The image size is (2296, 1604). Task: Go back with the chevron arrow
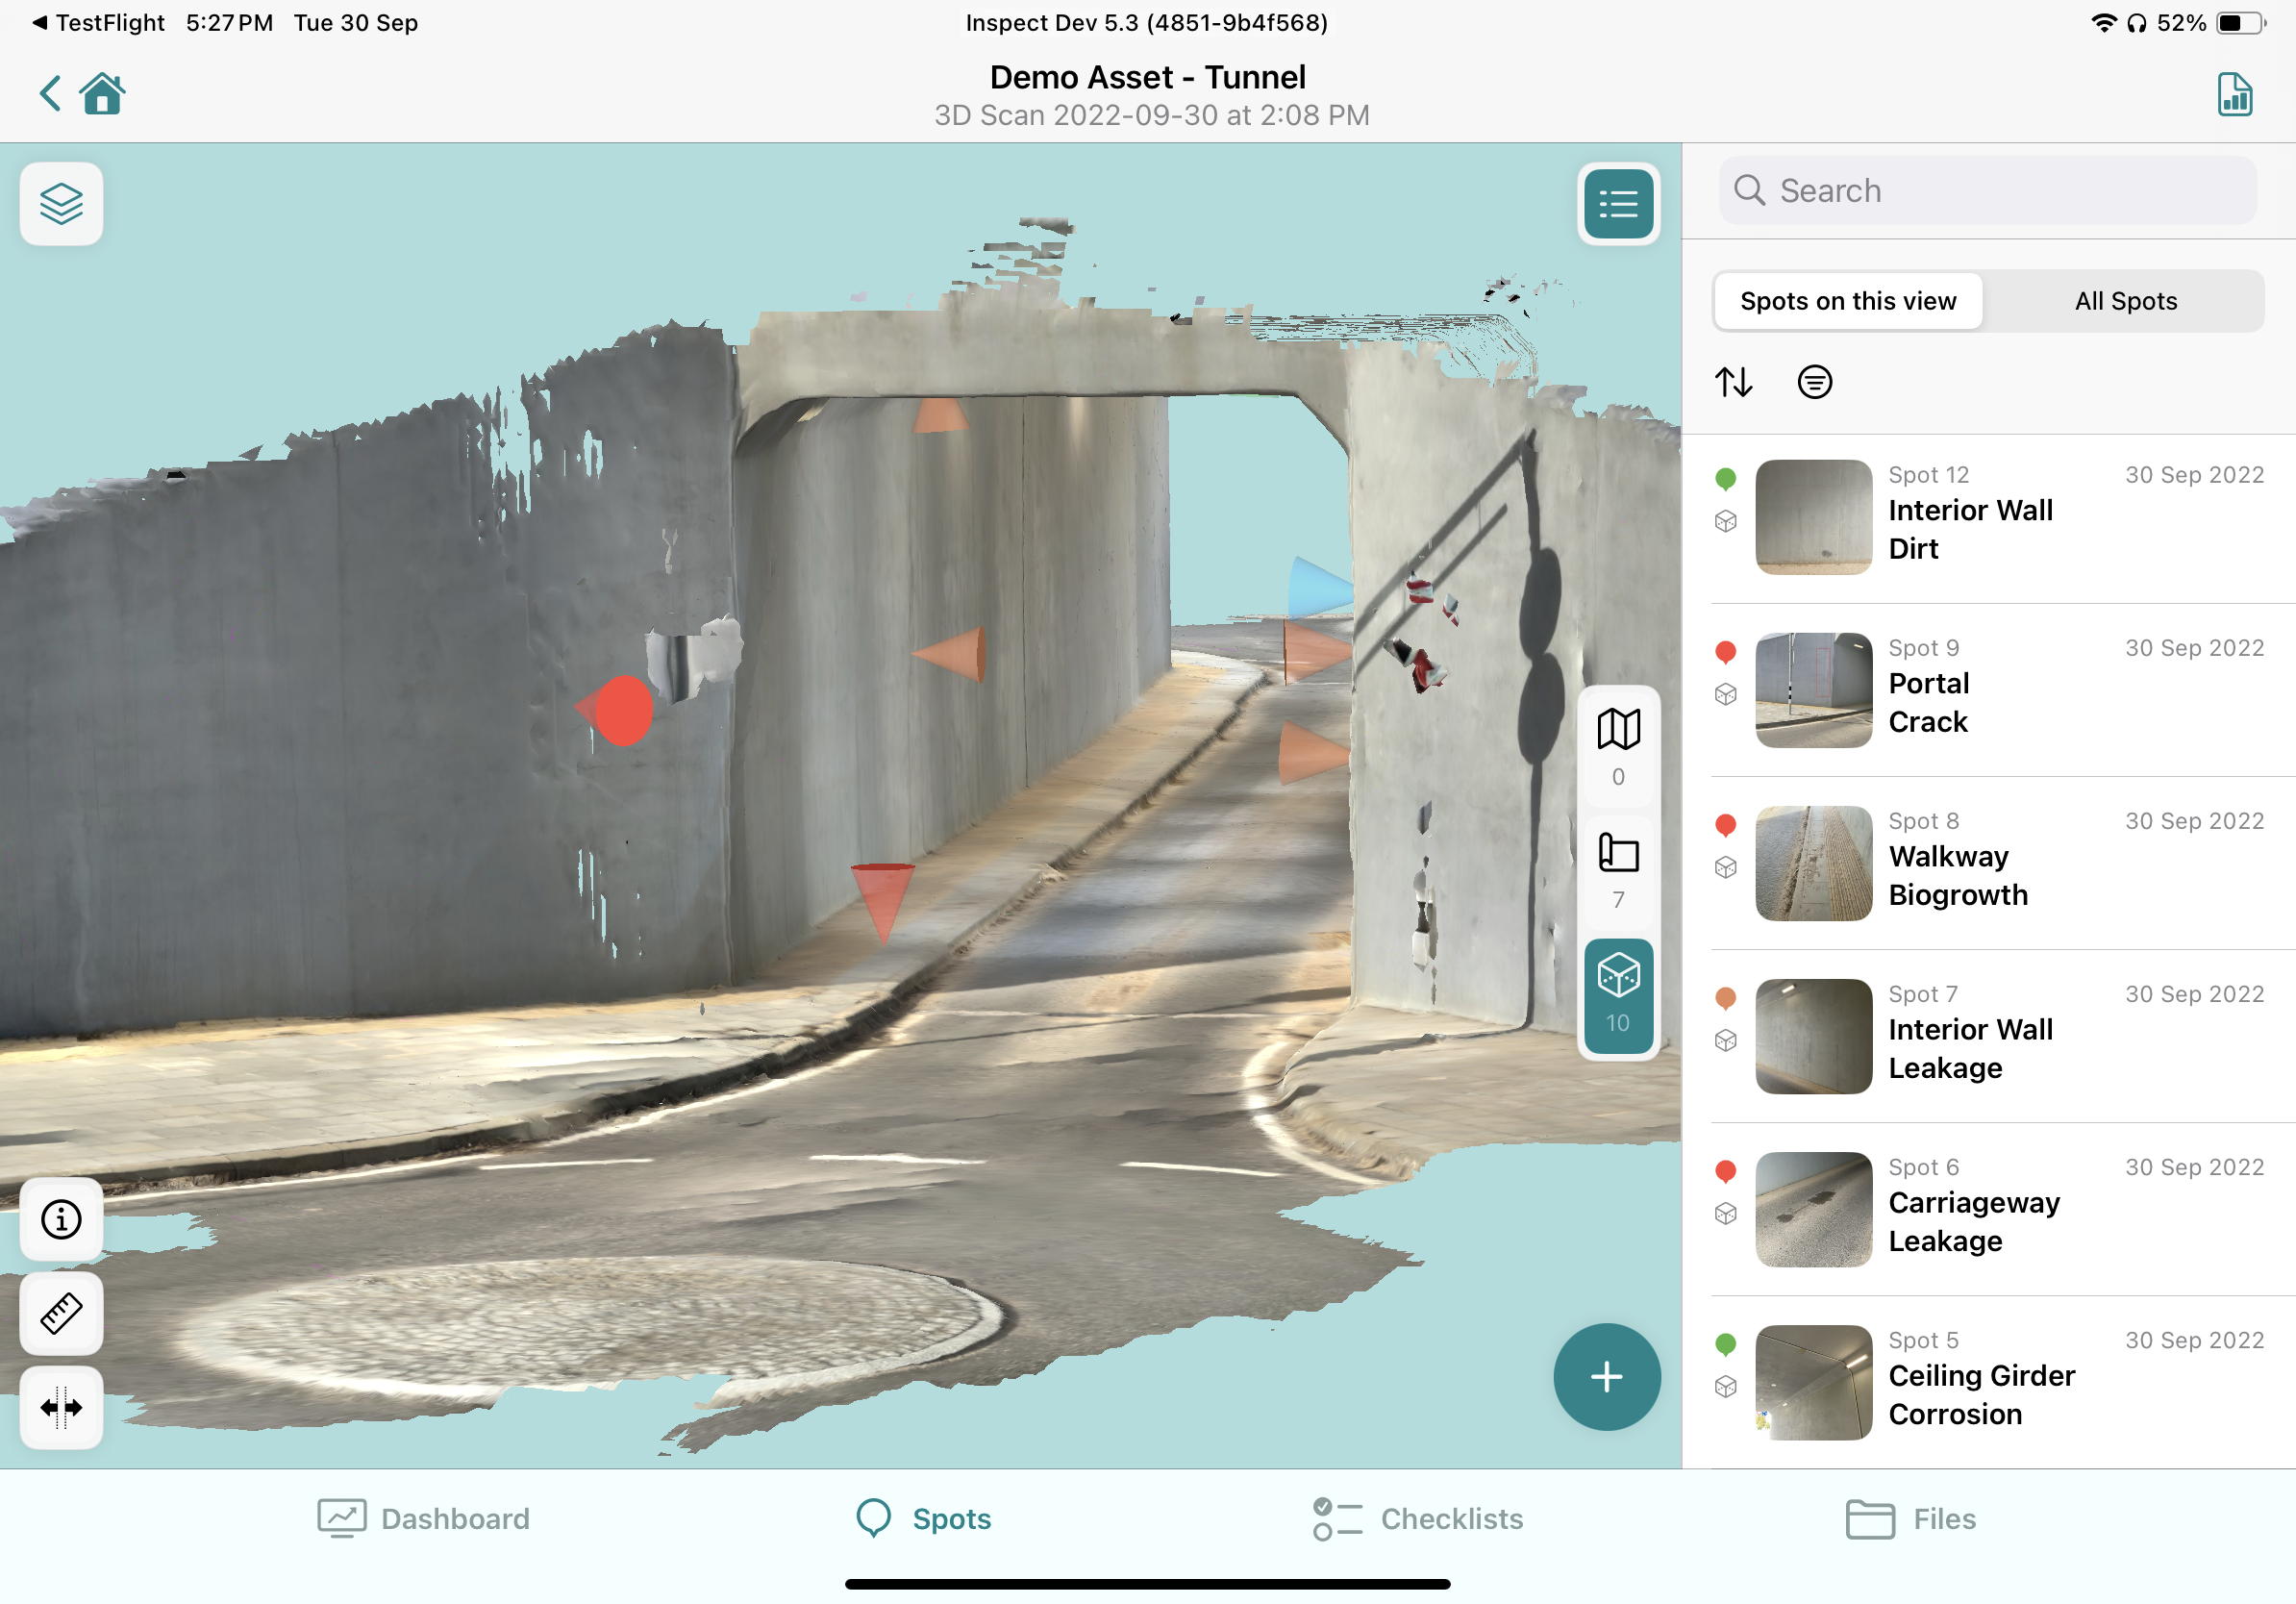point(50,94)
